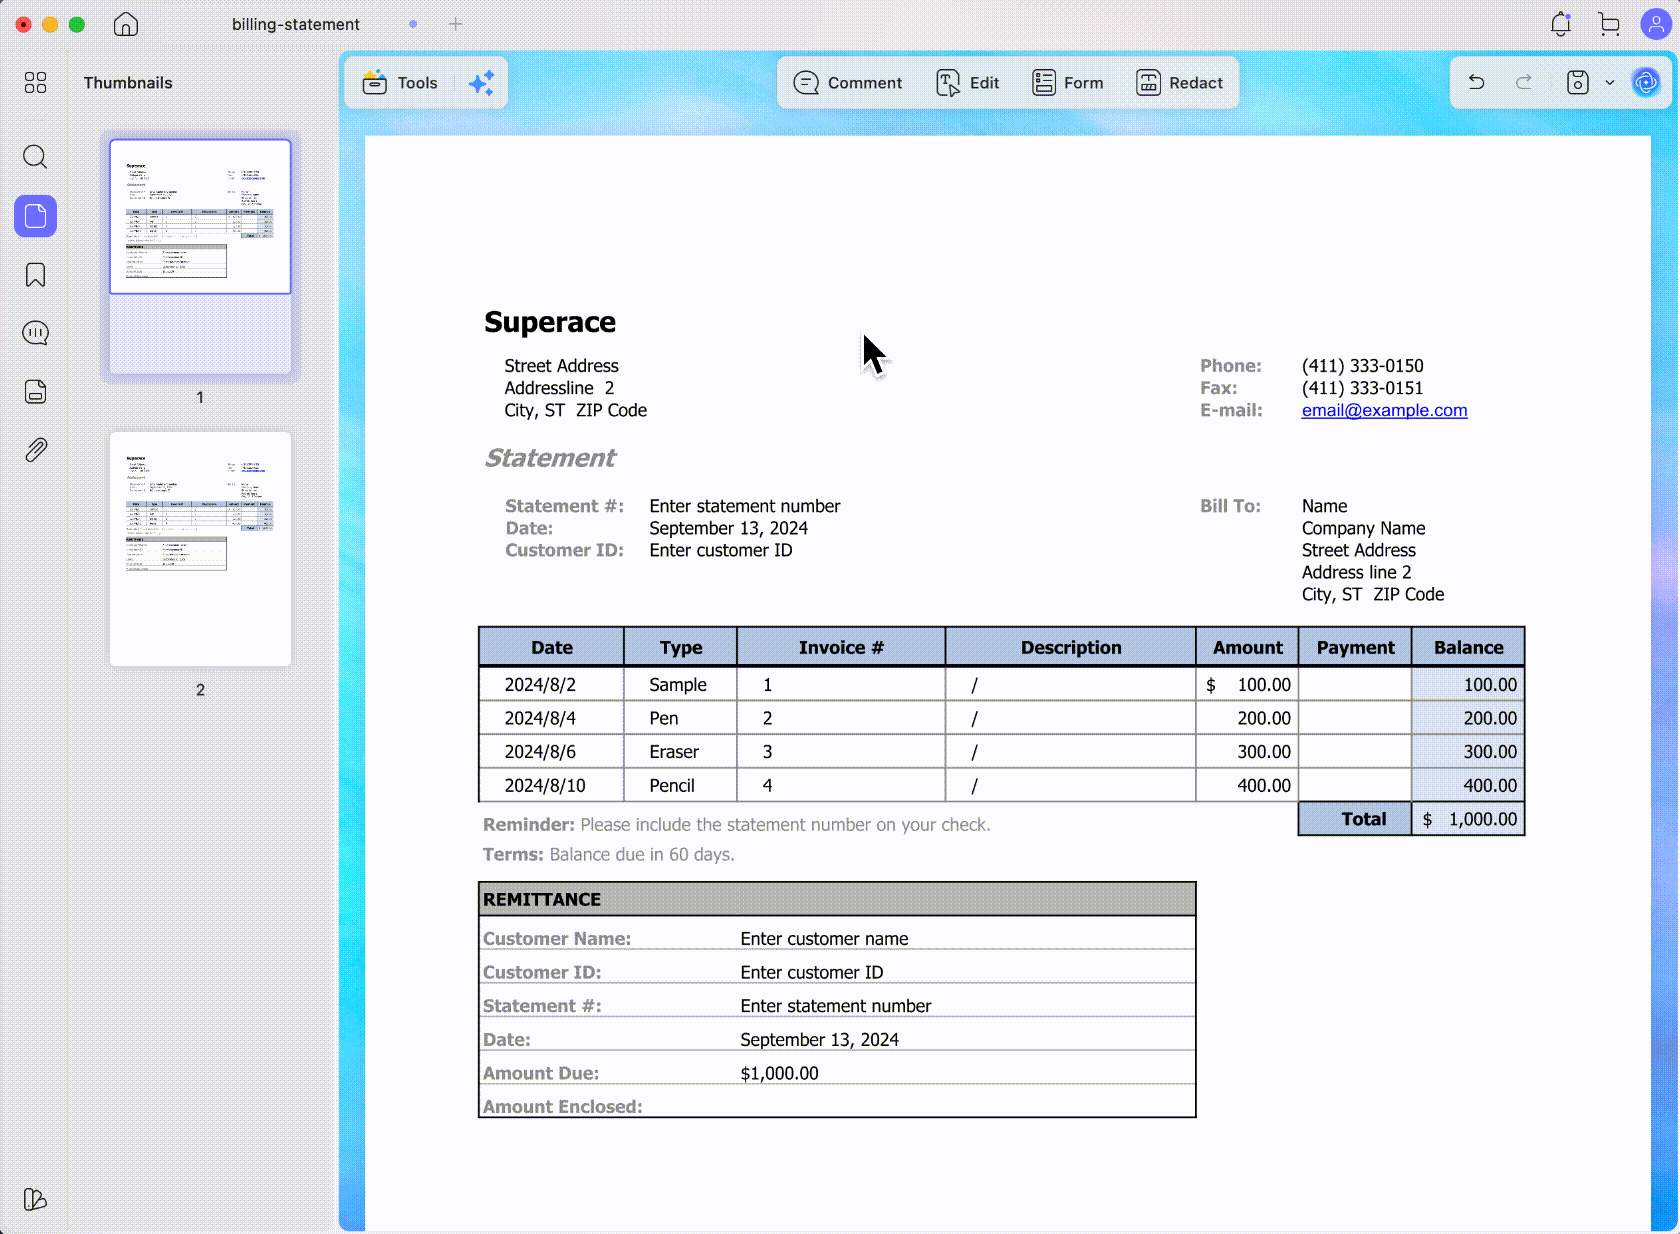Click the Description column header
Screen dimensions: 1680x1234
[x=1071, y=647]
